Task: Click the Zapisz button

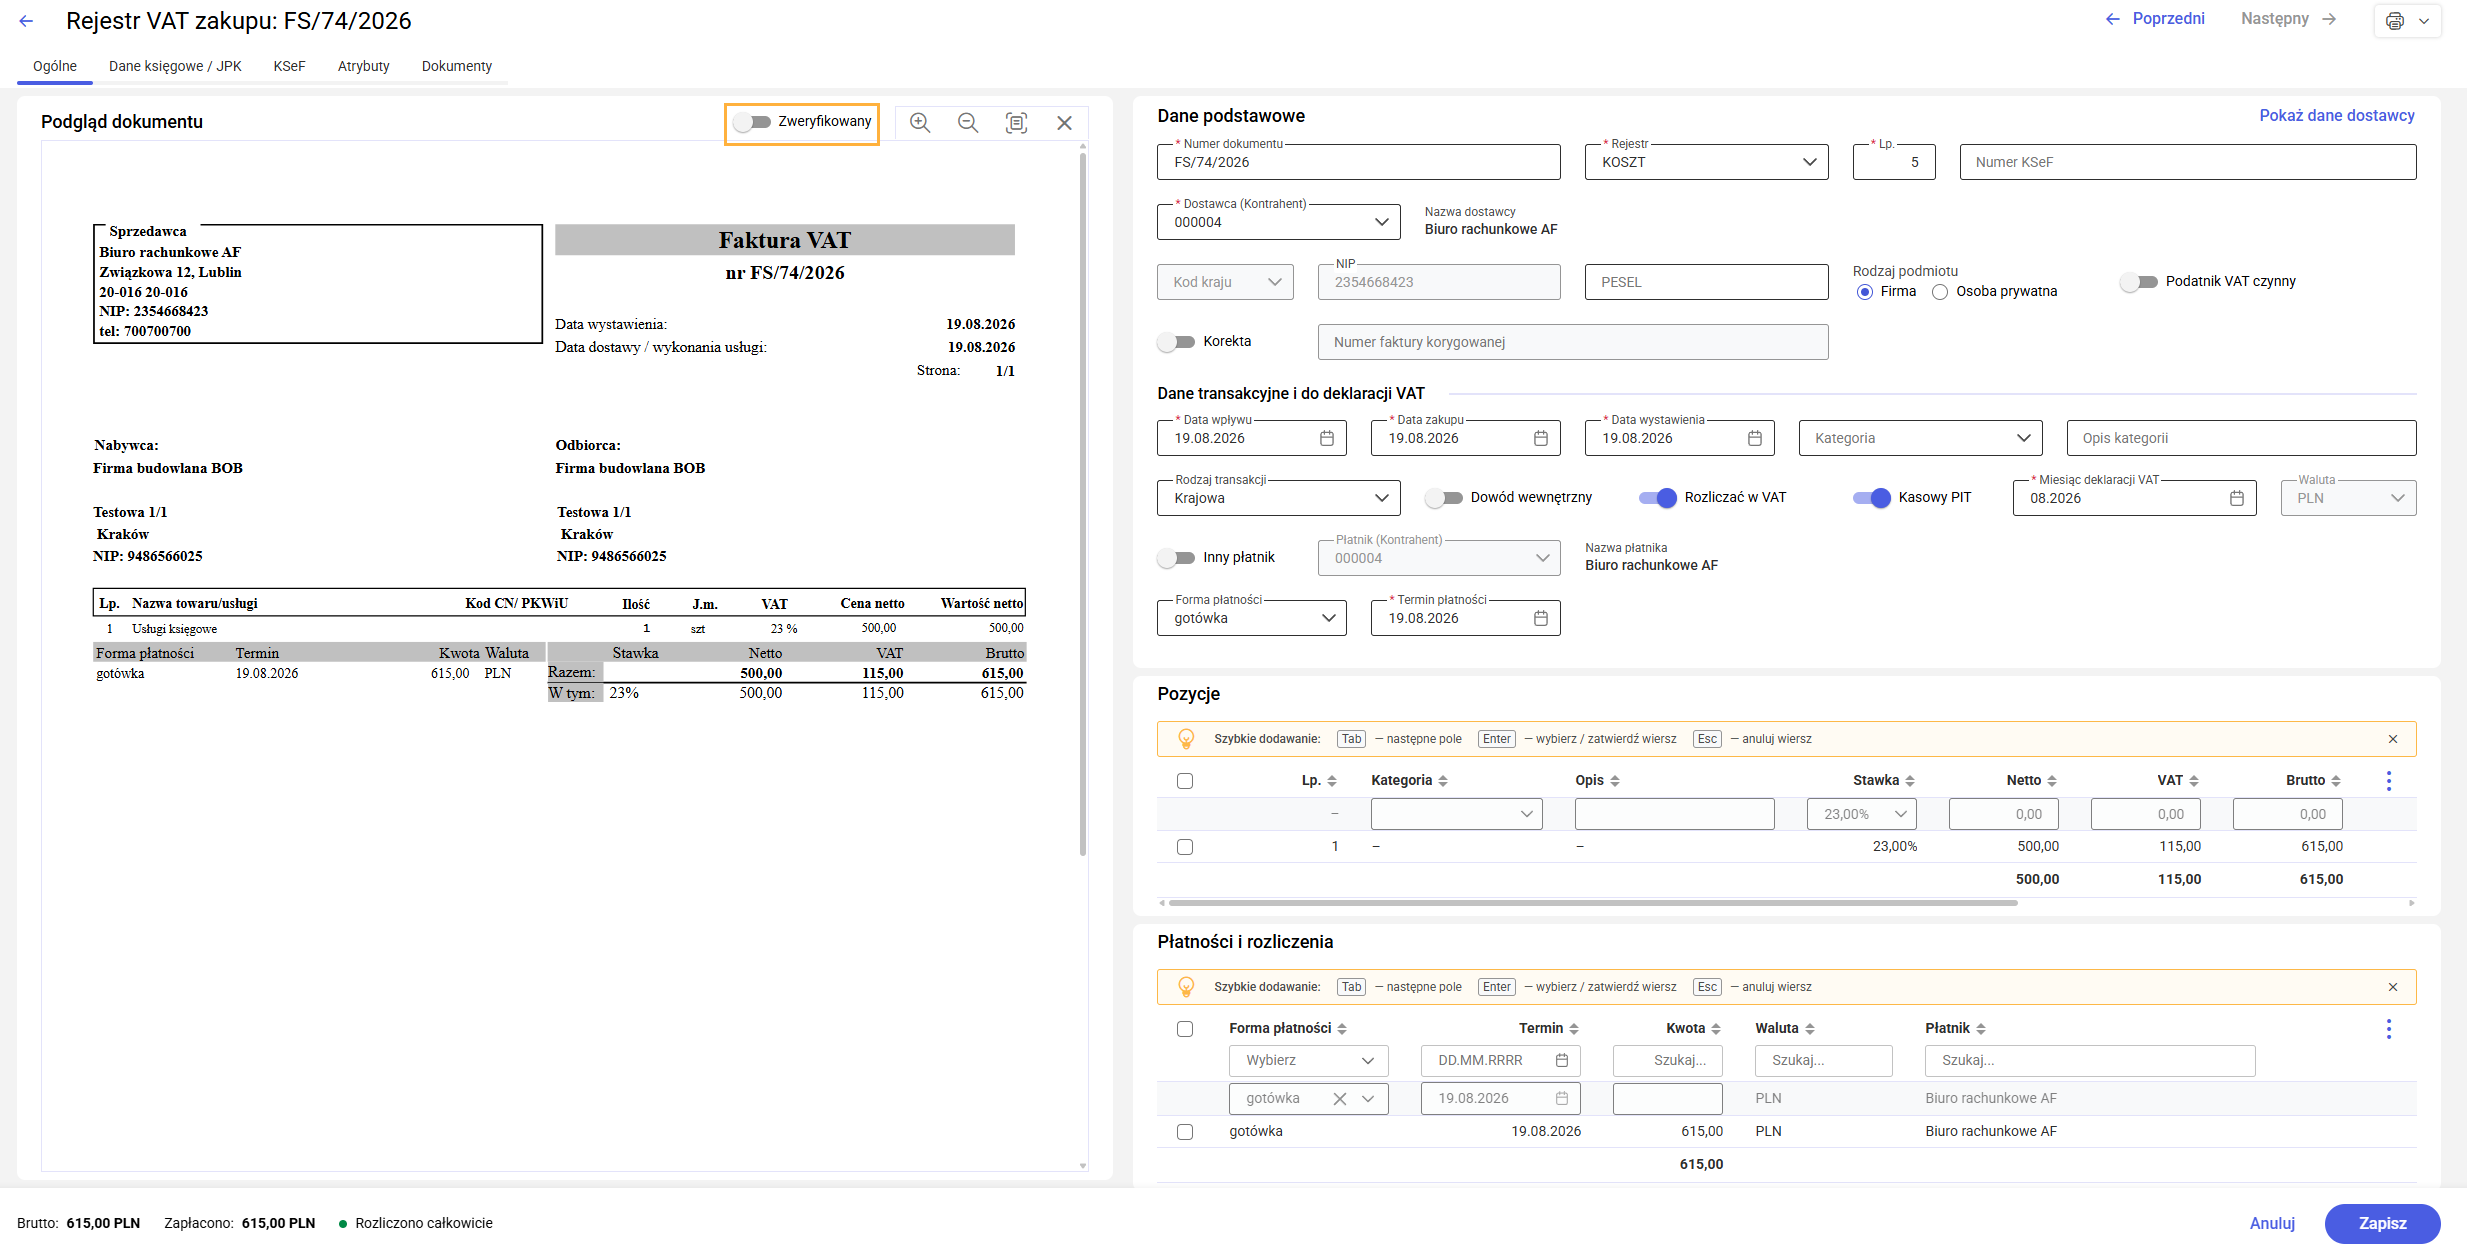Action: (x=2382, y=1224)
